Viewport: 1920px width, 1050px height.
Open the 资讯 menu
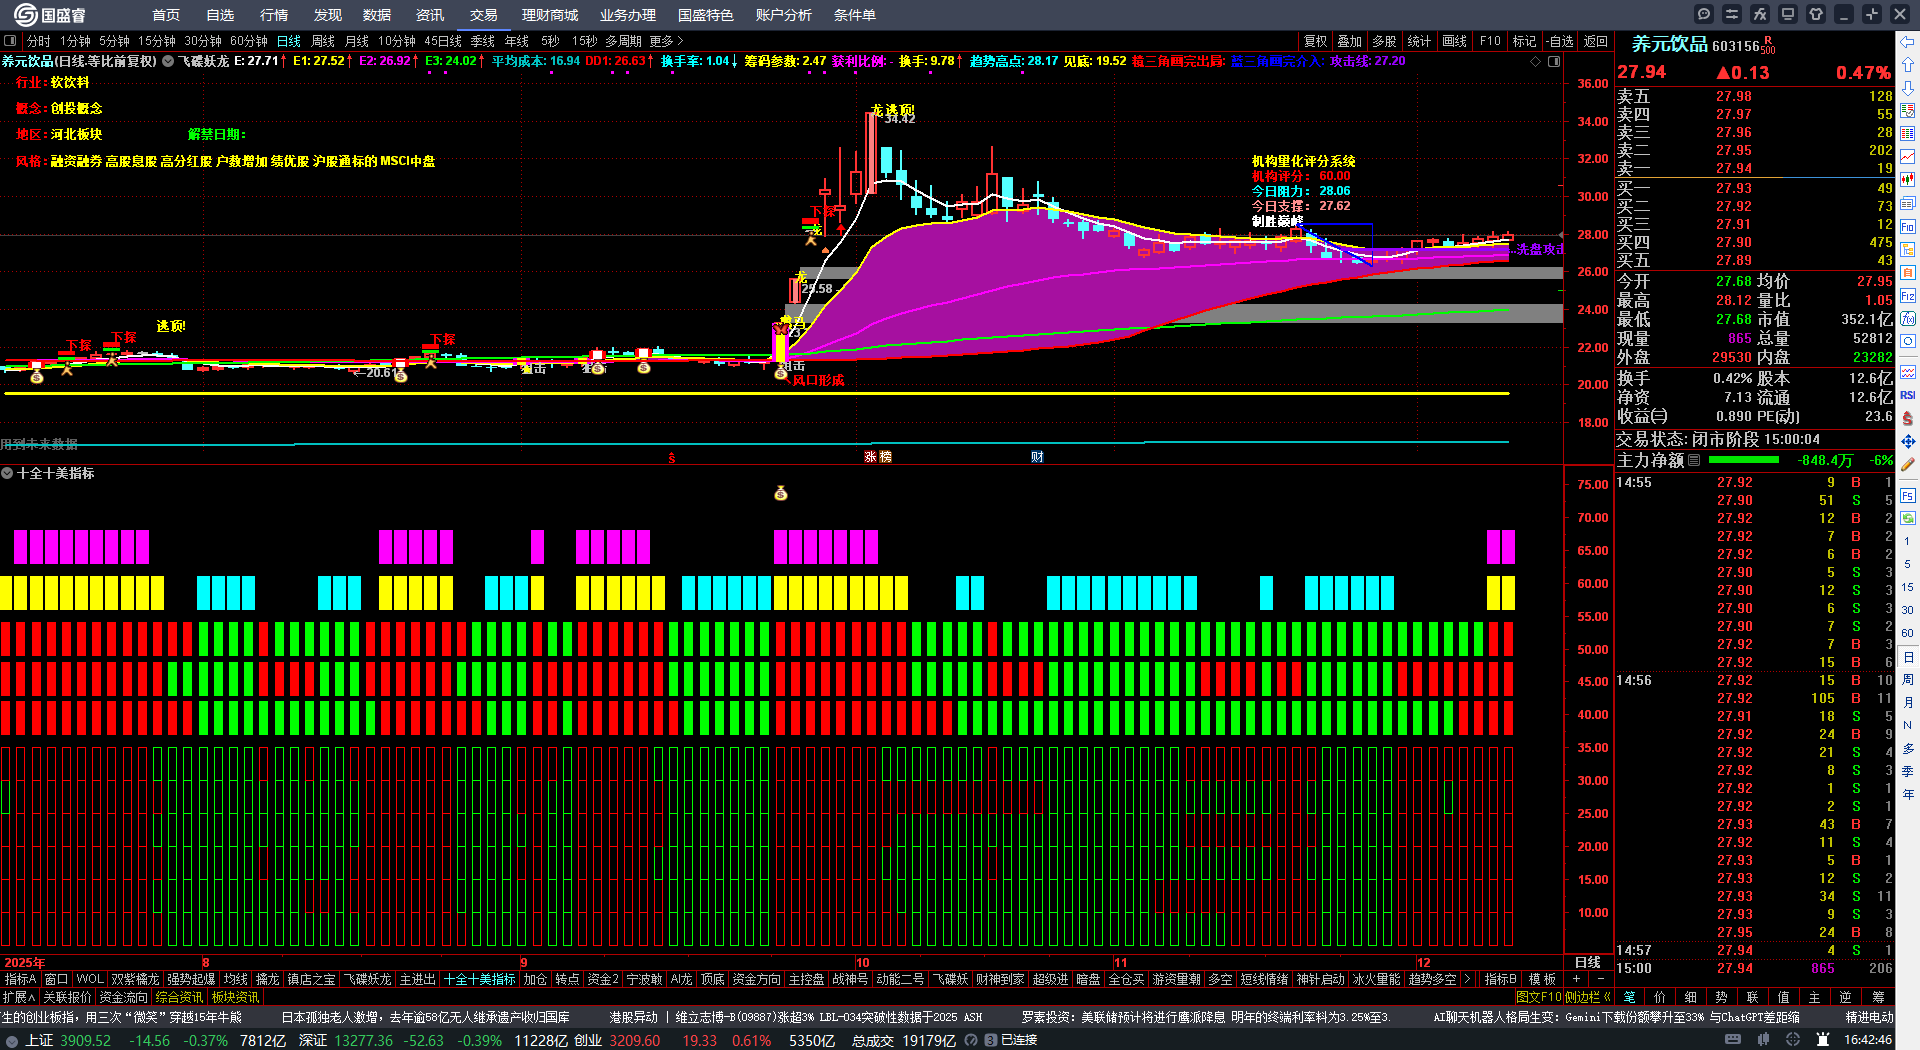click(430, 15)
